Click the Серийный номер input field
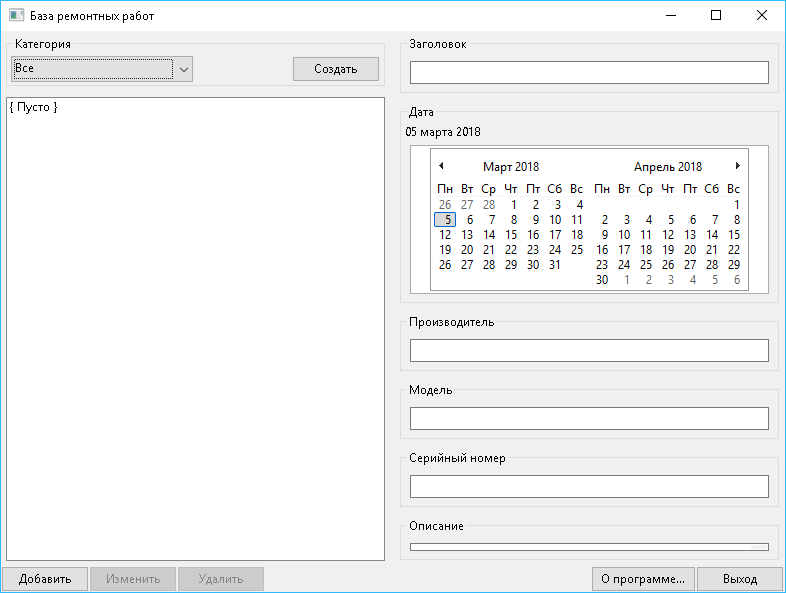 coord(588,486)
